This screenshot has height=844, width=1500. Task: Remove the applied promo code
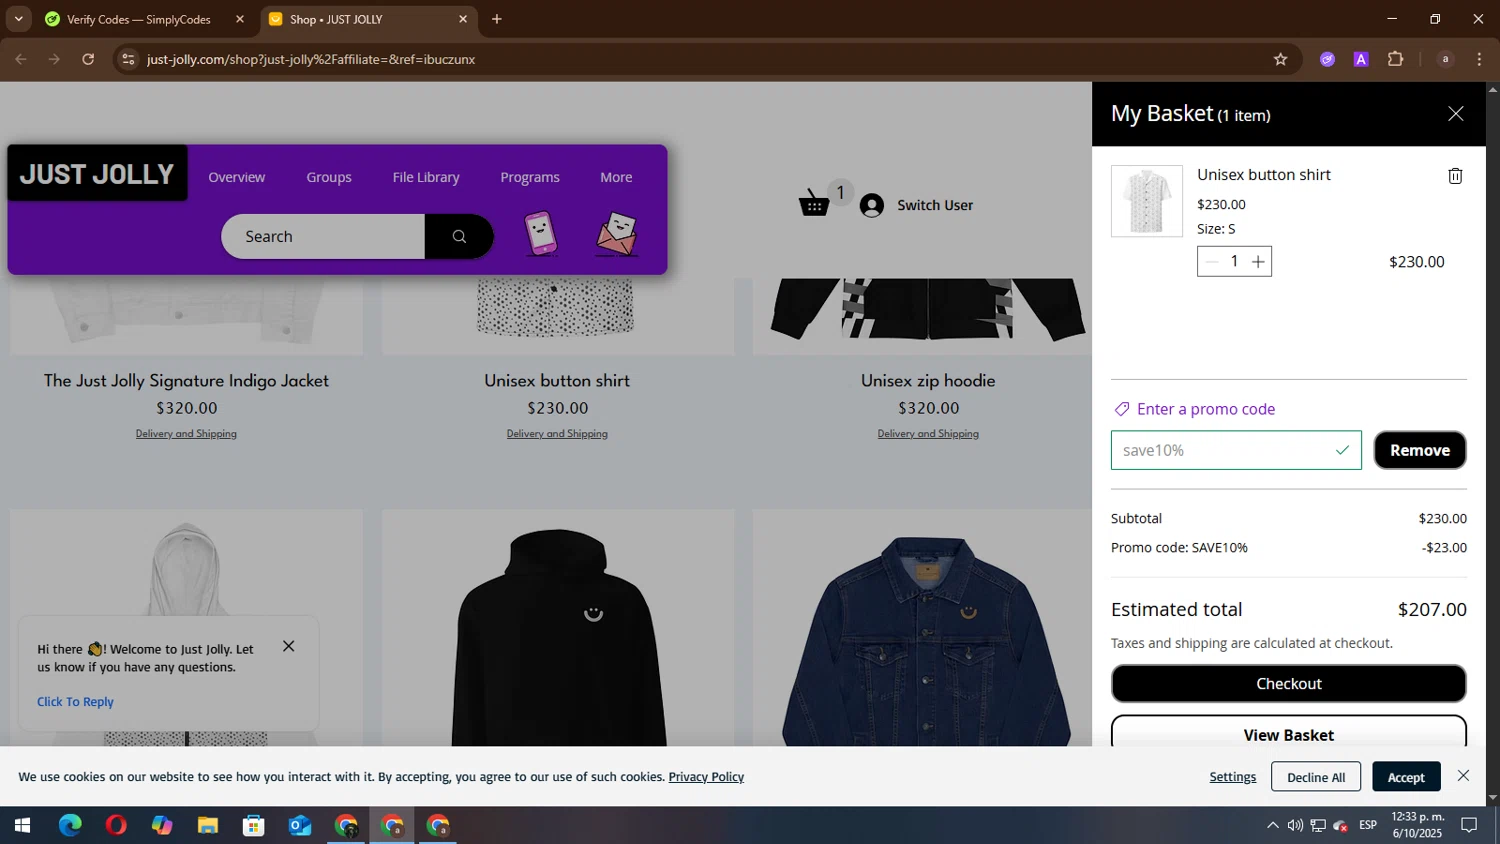coord(1420,450)
